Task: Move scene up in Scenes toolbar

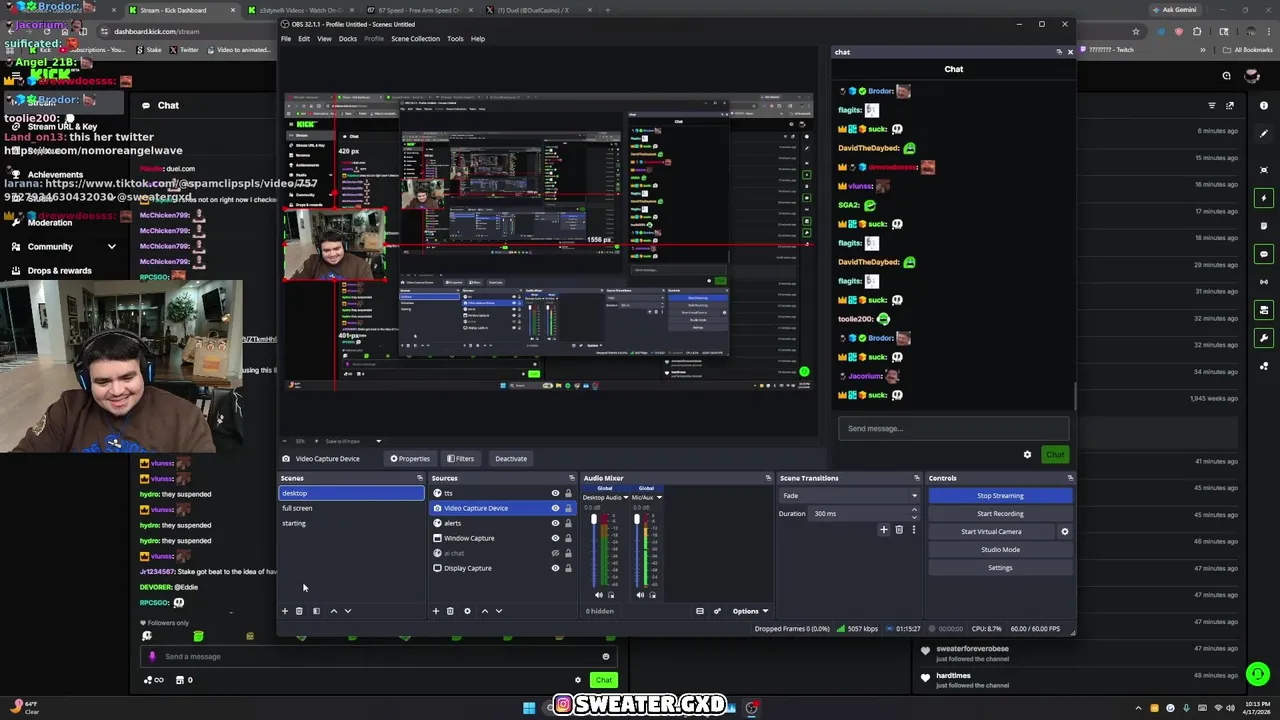Action: [x=333, y=611]
